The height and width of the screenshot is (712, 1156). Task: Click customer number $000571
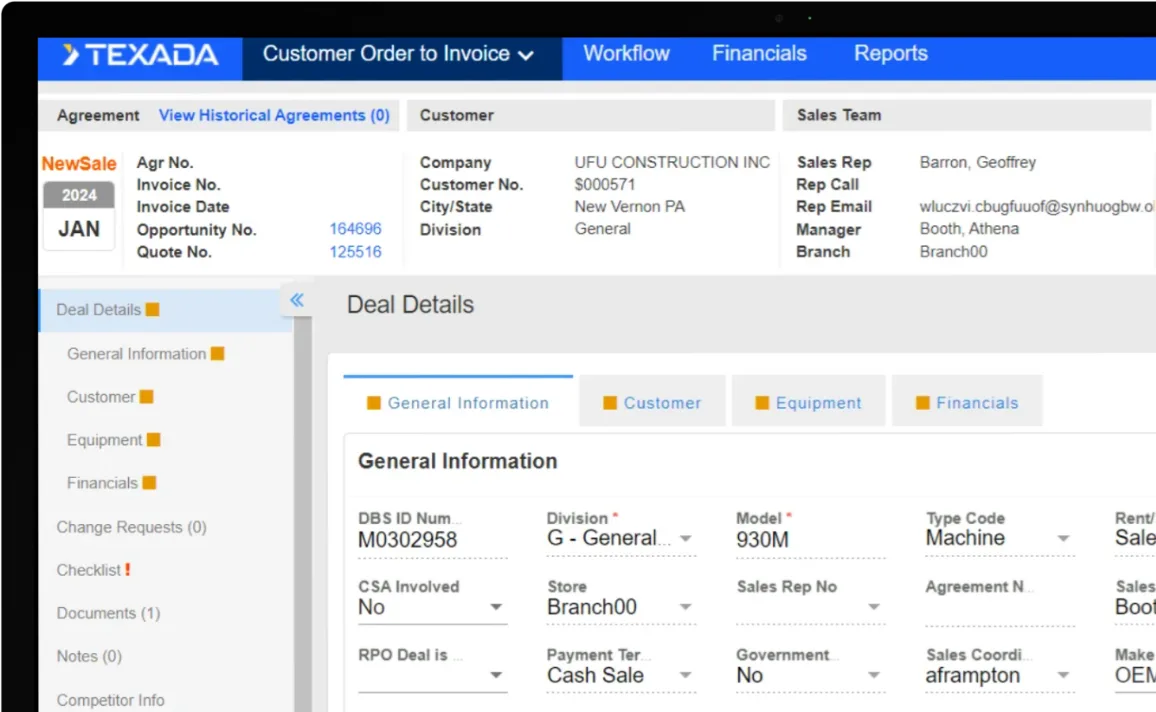click(605, 184)
